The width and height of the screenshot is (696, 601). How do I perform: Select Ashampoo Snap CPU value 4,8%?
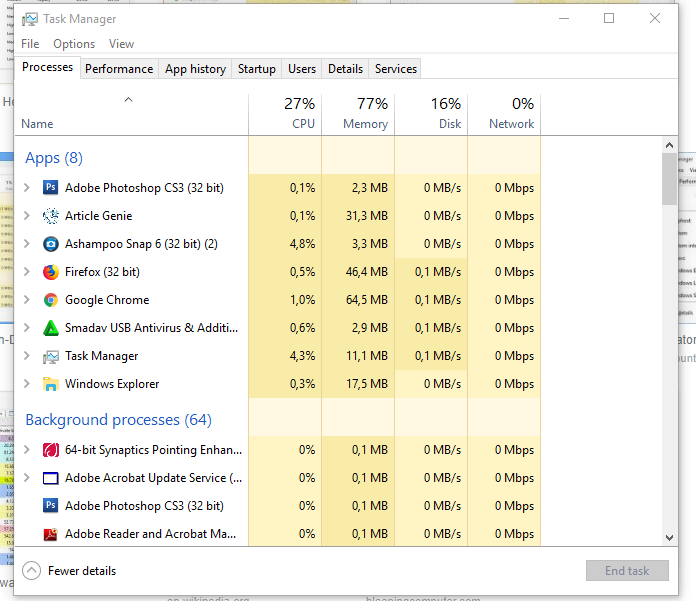[x=302, y=244]
